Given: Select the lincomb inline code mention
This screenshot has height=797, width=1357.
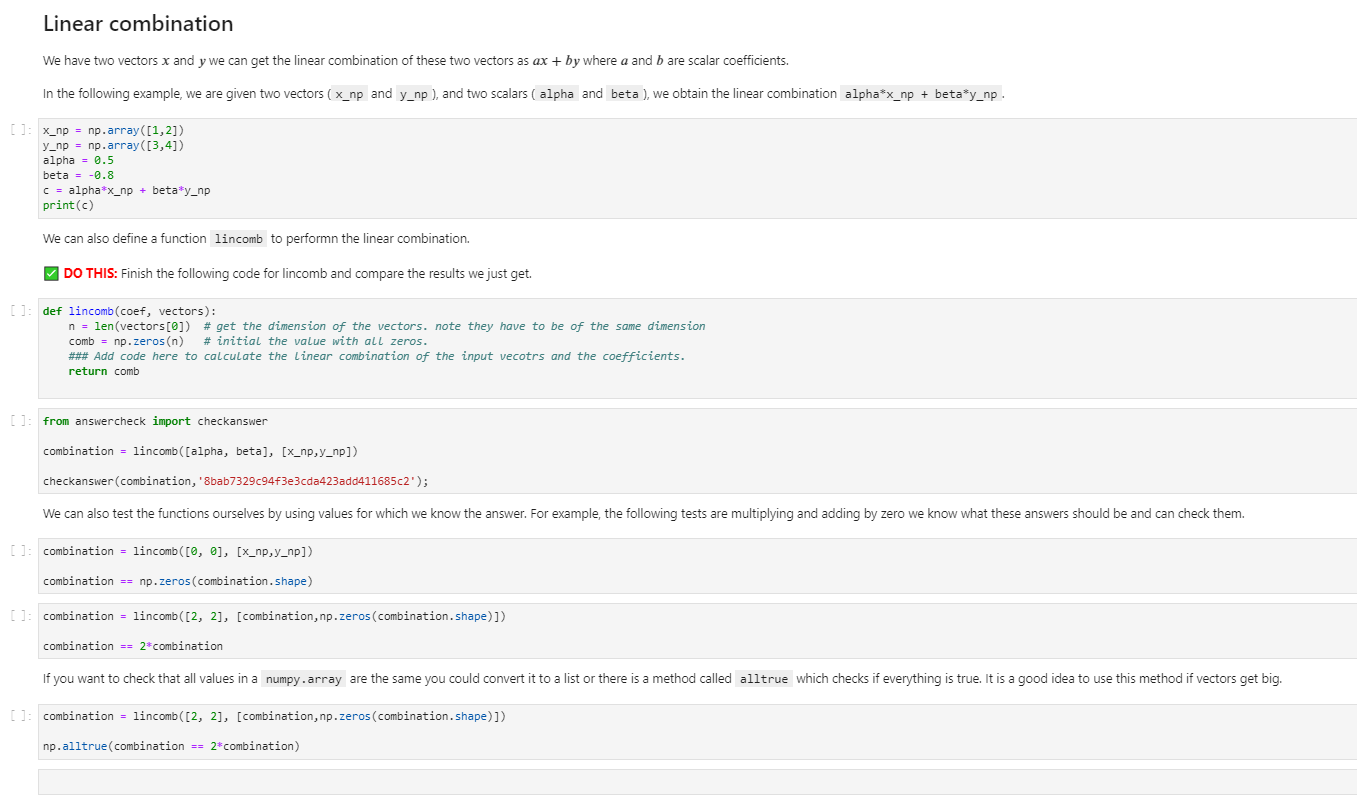Looking at the screenshot, I should (238, 239).
